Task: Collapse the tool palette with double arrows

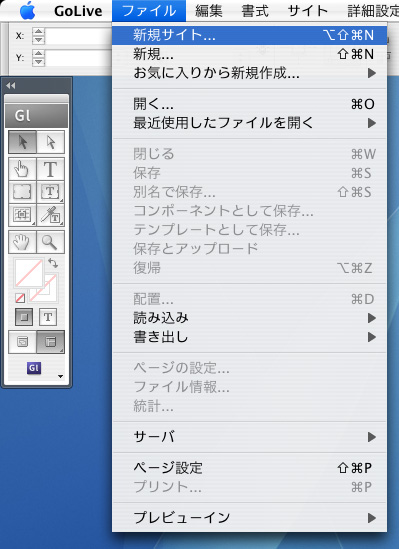Action: (x=10, y=85)
